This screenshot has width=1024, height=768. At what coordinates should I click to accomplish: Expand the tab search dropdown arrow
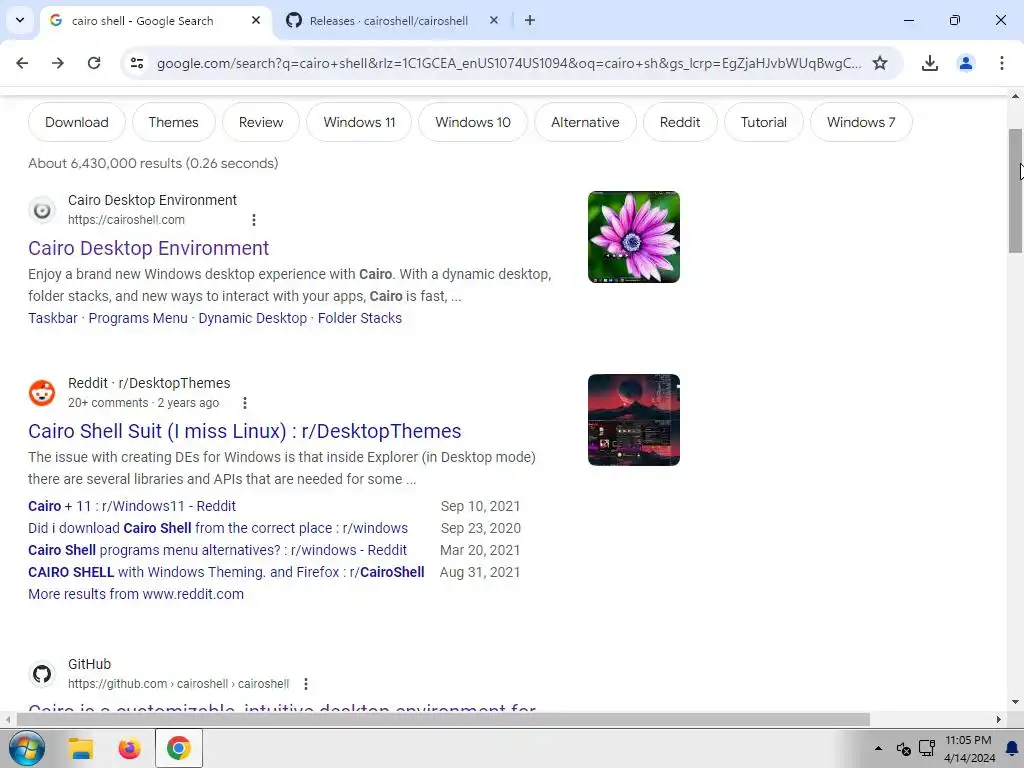click(x=20, y=20)
